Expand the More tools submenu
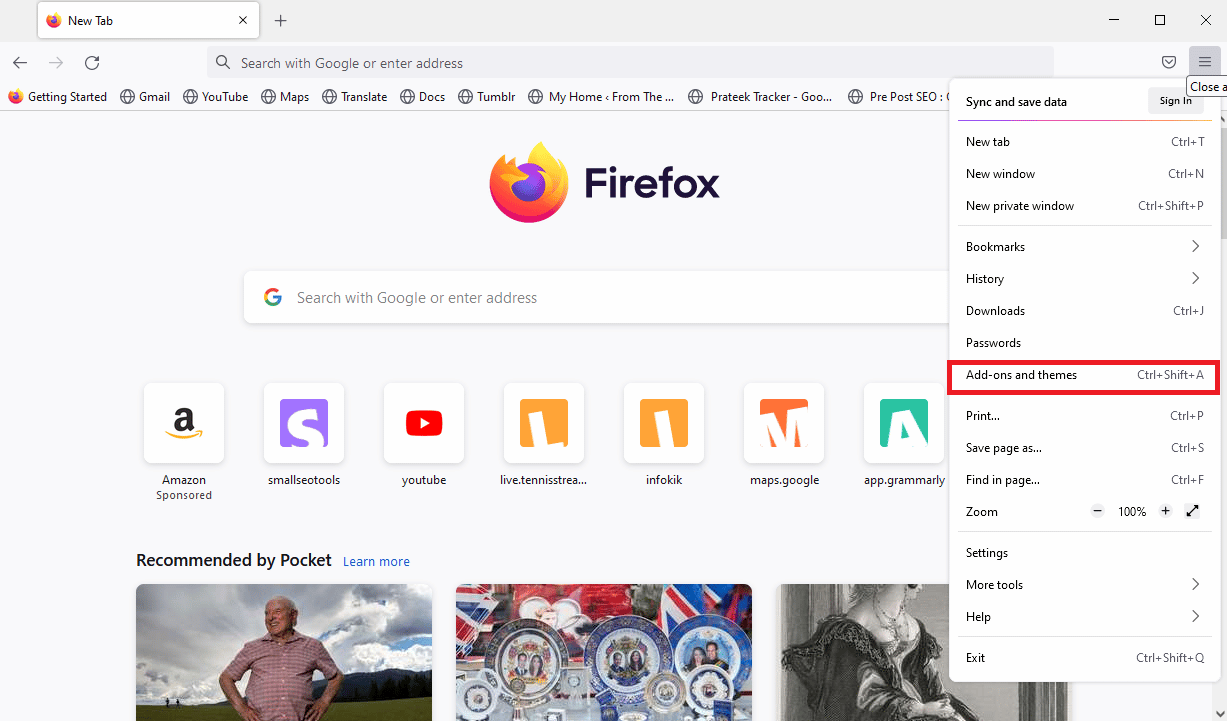This screenshot has height=721, width=1227. 1084,584
